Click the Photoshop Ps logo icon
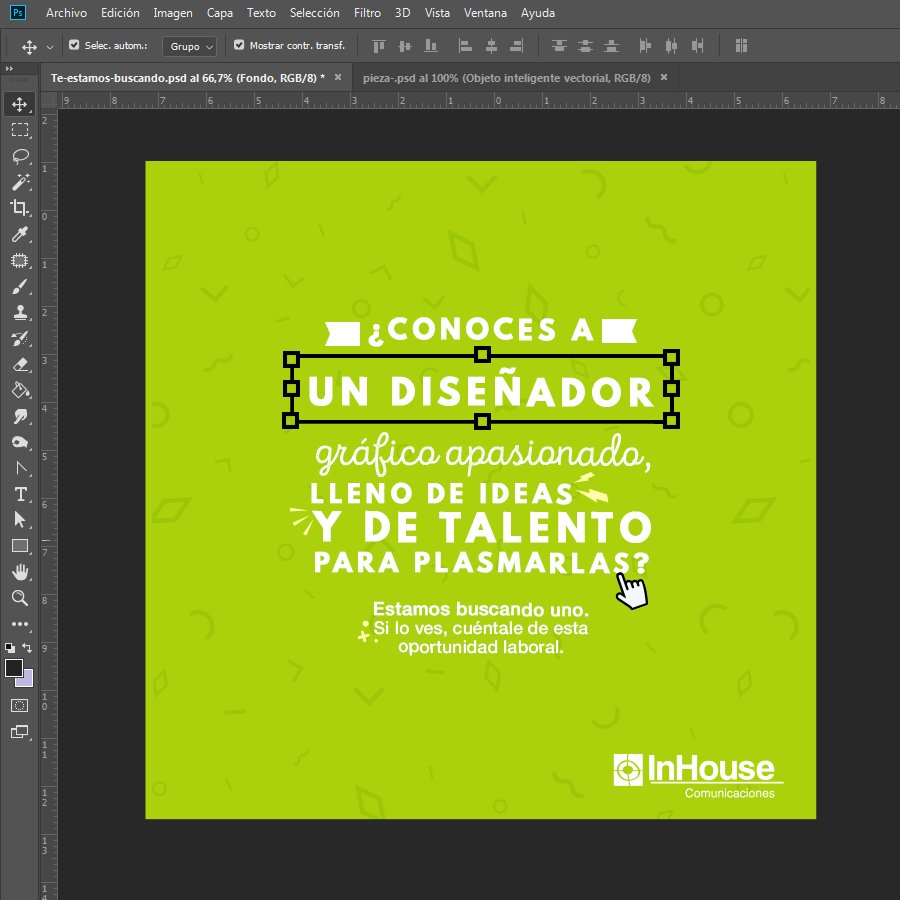900x900 pixels. click(x=18, y=13)
